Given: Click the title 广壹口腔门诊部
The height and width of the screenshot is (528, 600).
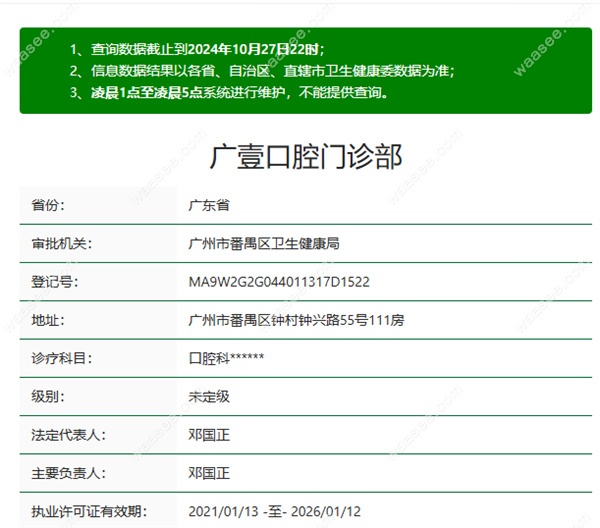Looking at the screenshot, I should pyautogui.click(x=306, y=156).
